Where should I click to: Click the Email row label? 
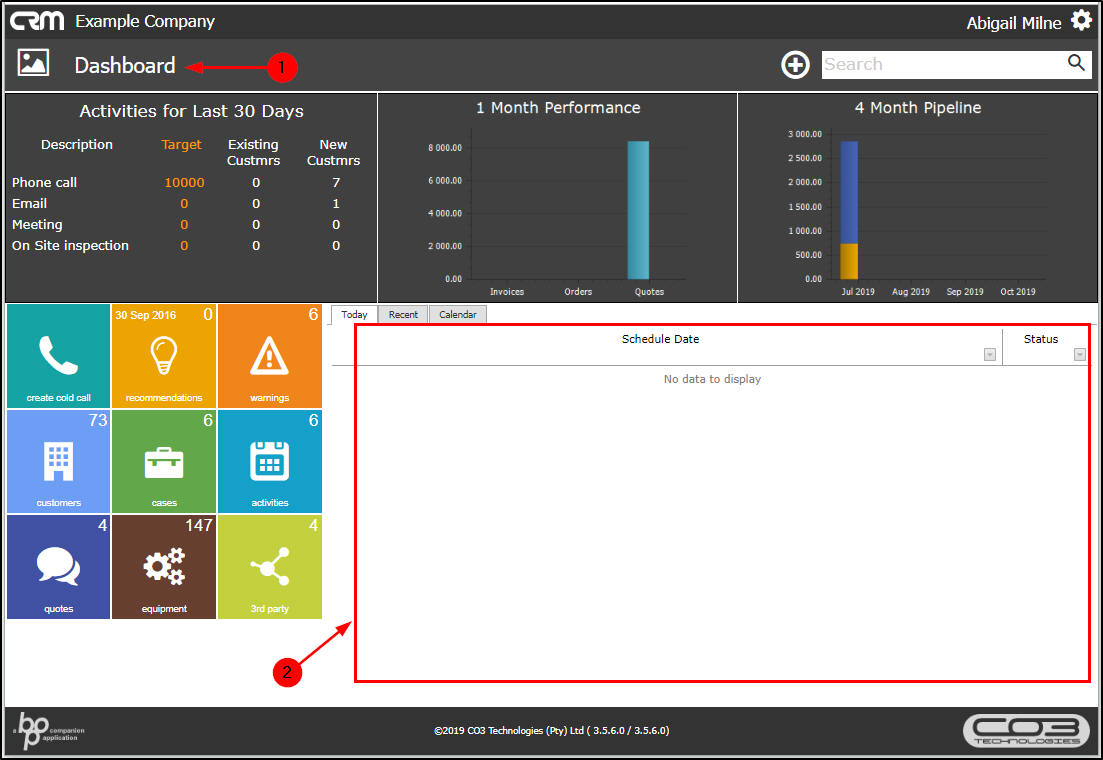tap(30, 204)
